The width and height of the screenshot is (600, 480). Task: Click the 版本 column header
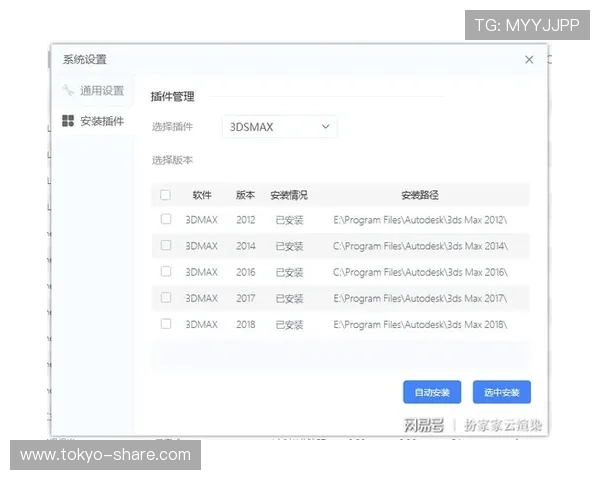(245, 195)
